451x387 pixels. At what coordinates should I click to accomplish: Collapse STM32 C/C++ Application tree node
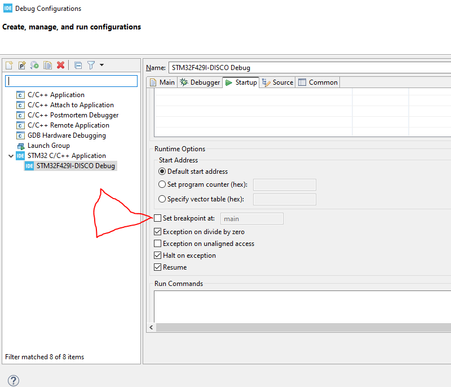coord(11,156)
